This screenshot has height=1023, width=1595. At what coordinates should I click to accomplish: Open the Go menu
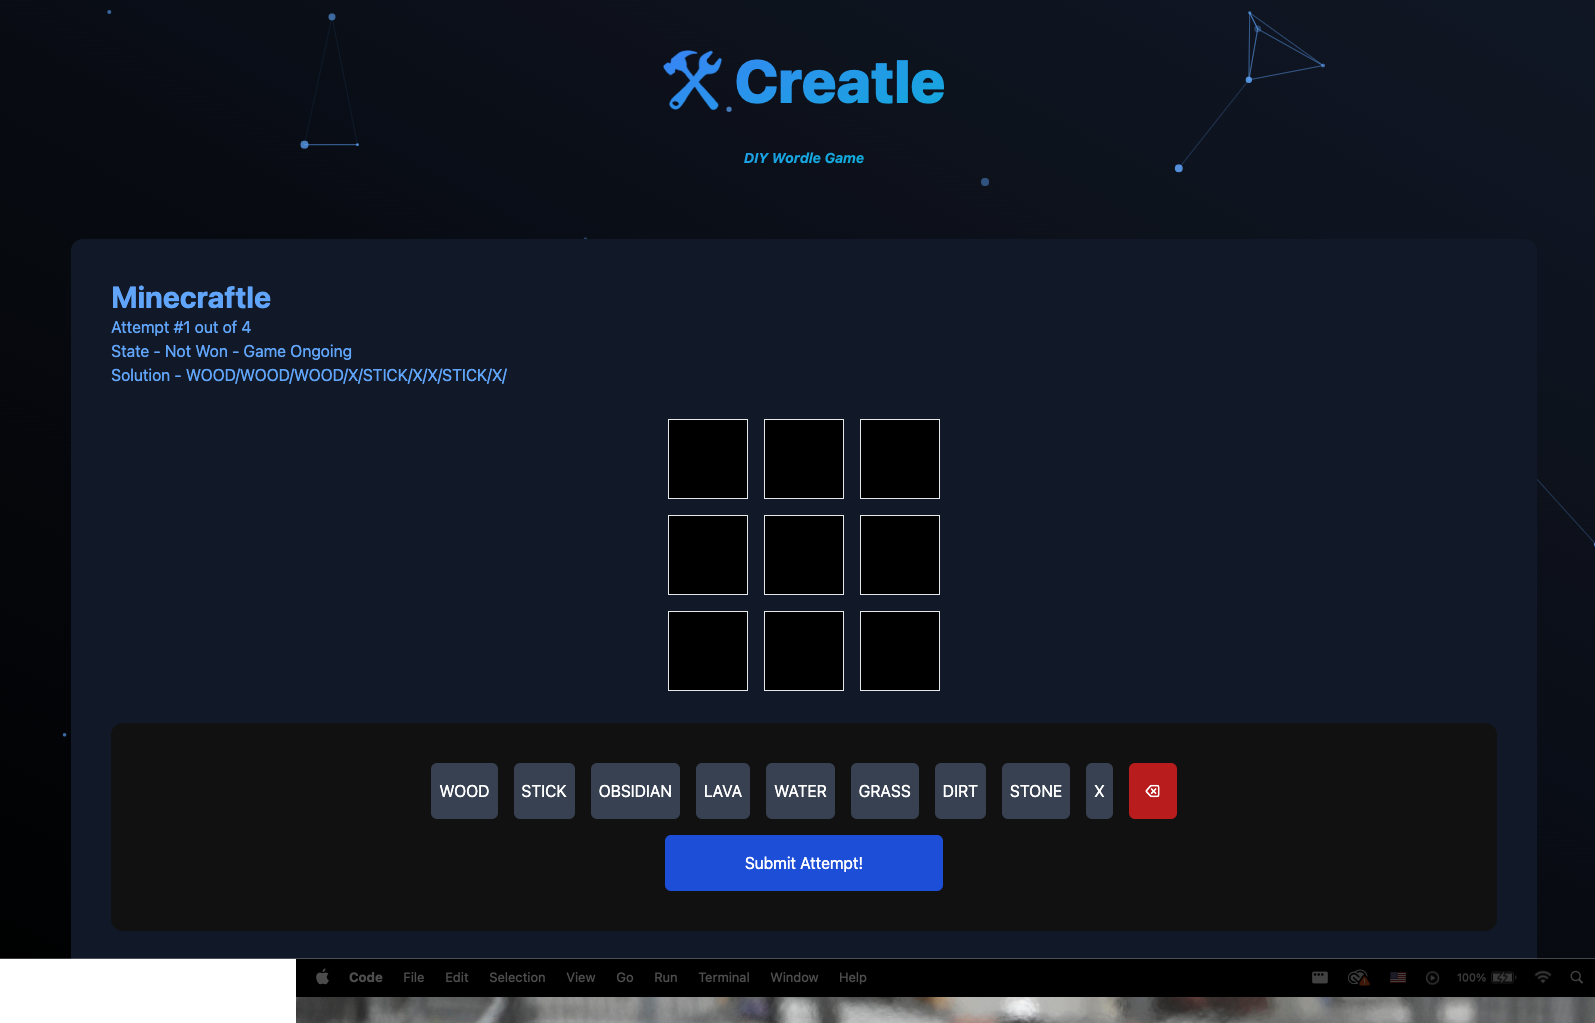click(x=625, y=977)
